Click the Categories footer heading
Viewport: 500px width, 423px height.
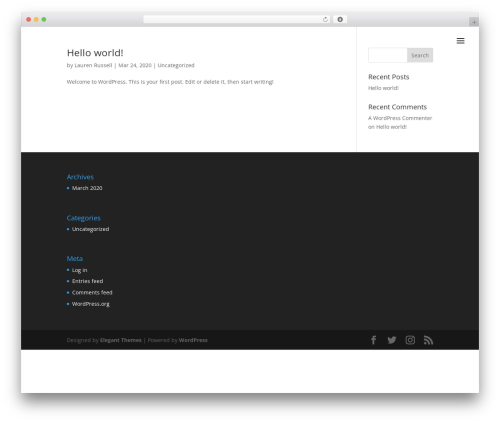click(x=84, y=218)
